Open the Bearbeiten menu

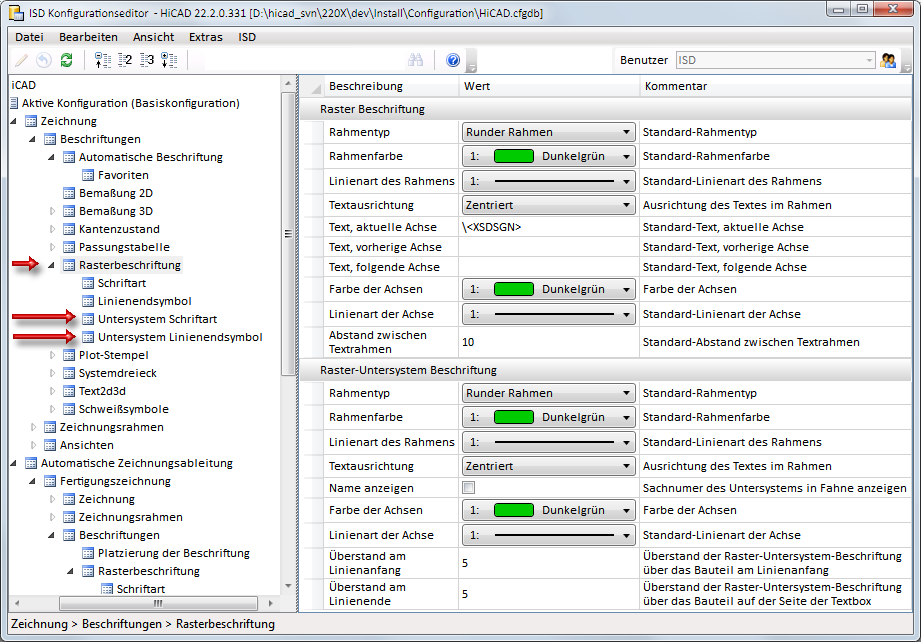(x=88, y=37)
